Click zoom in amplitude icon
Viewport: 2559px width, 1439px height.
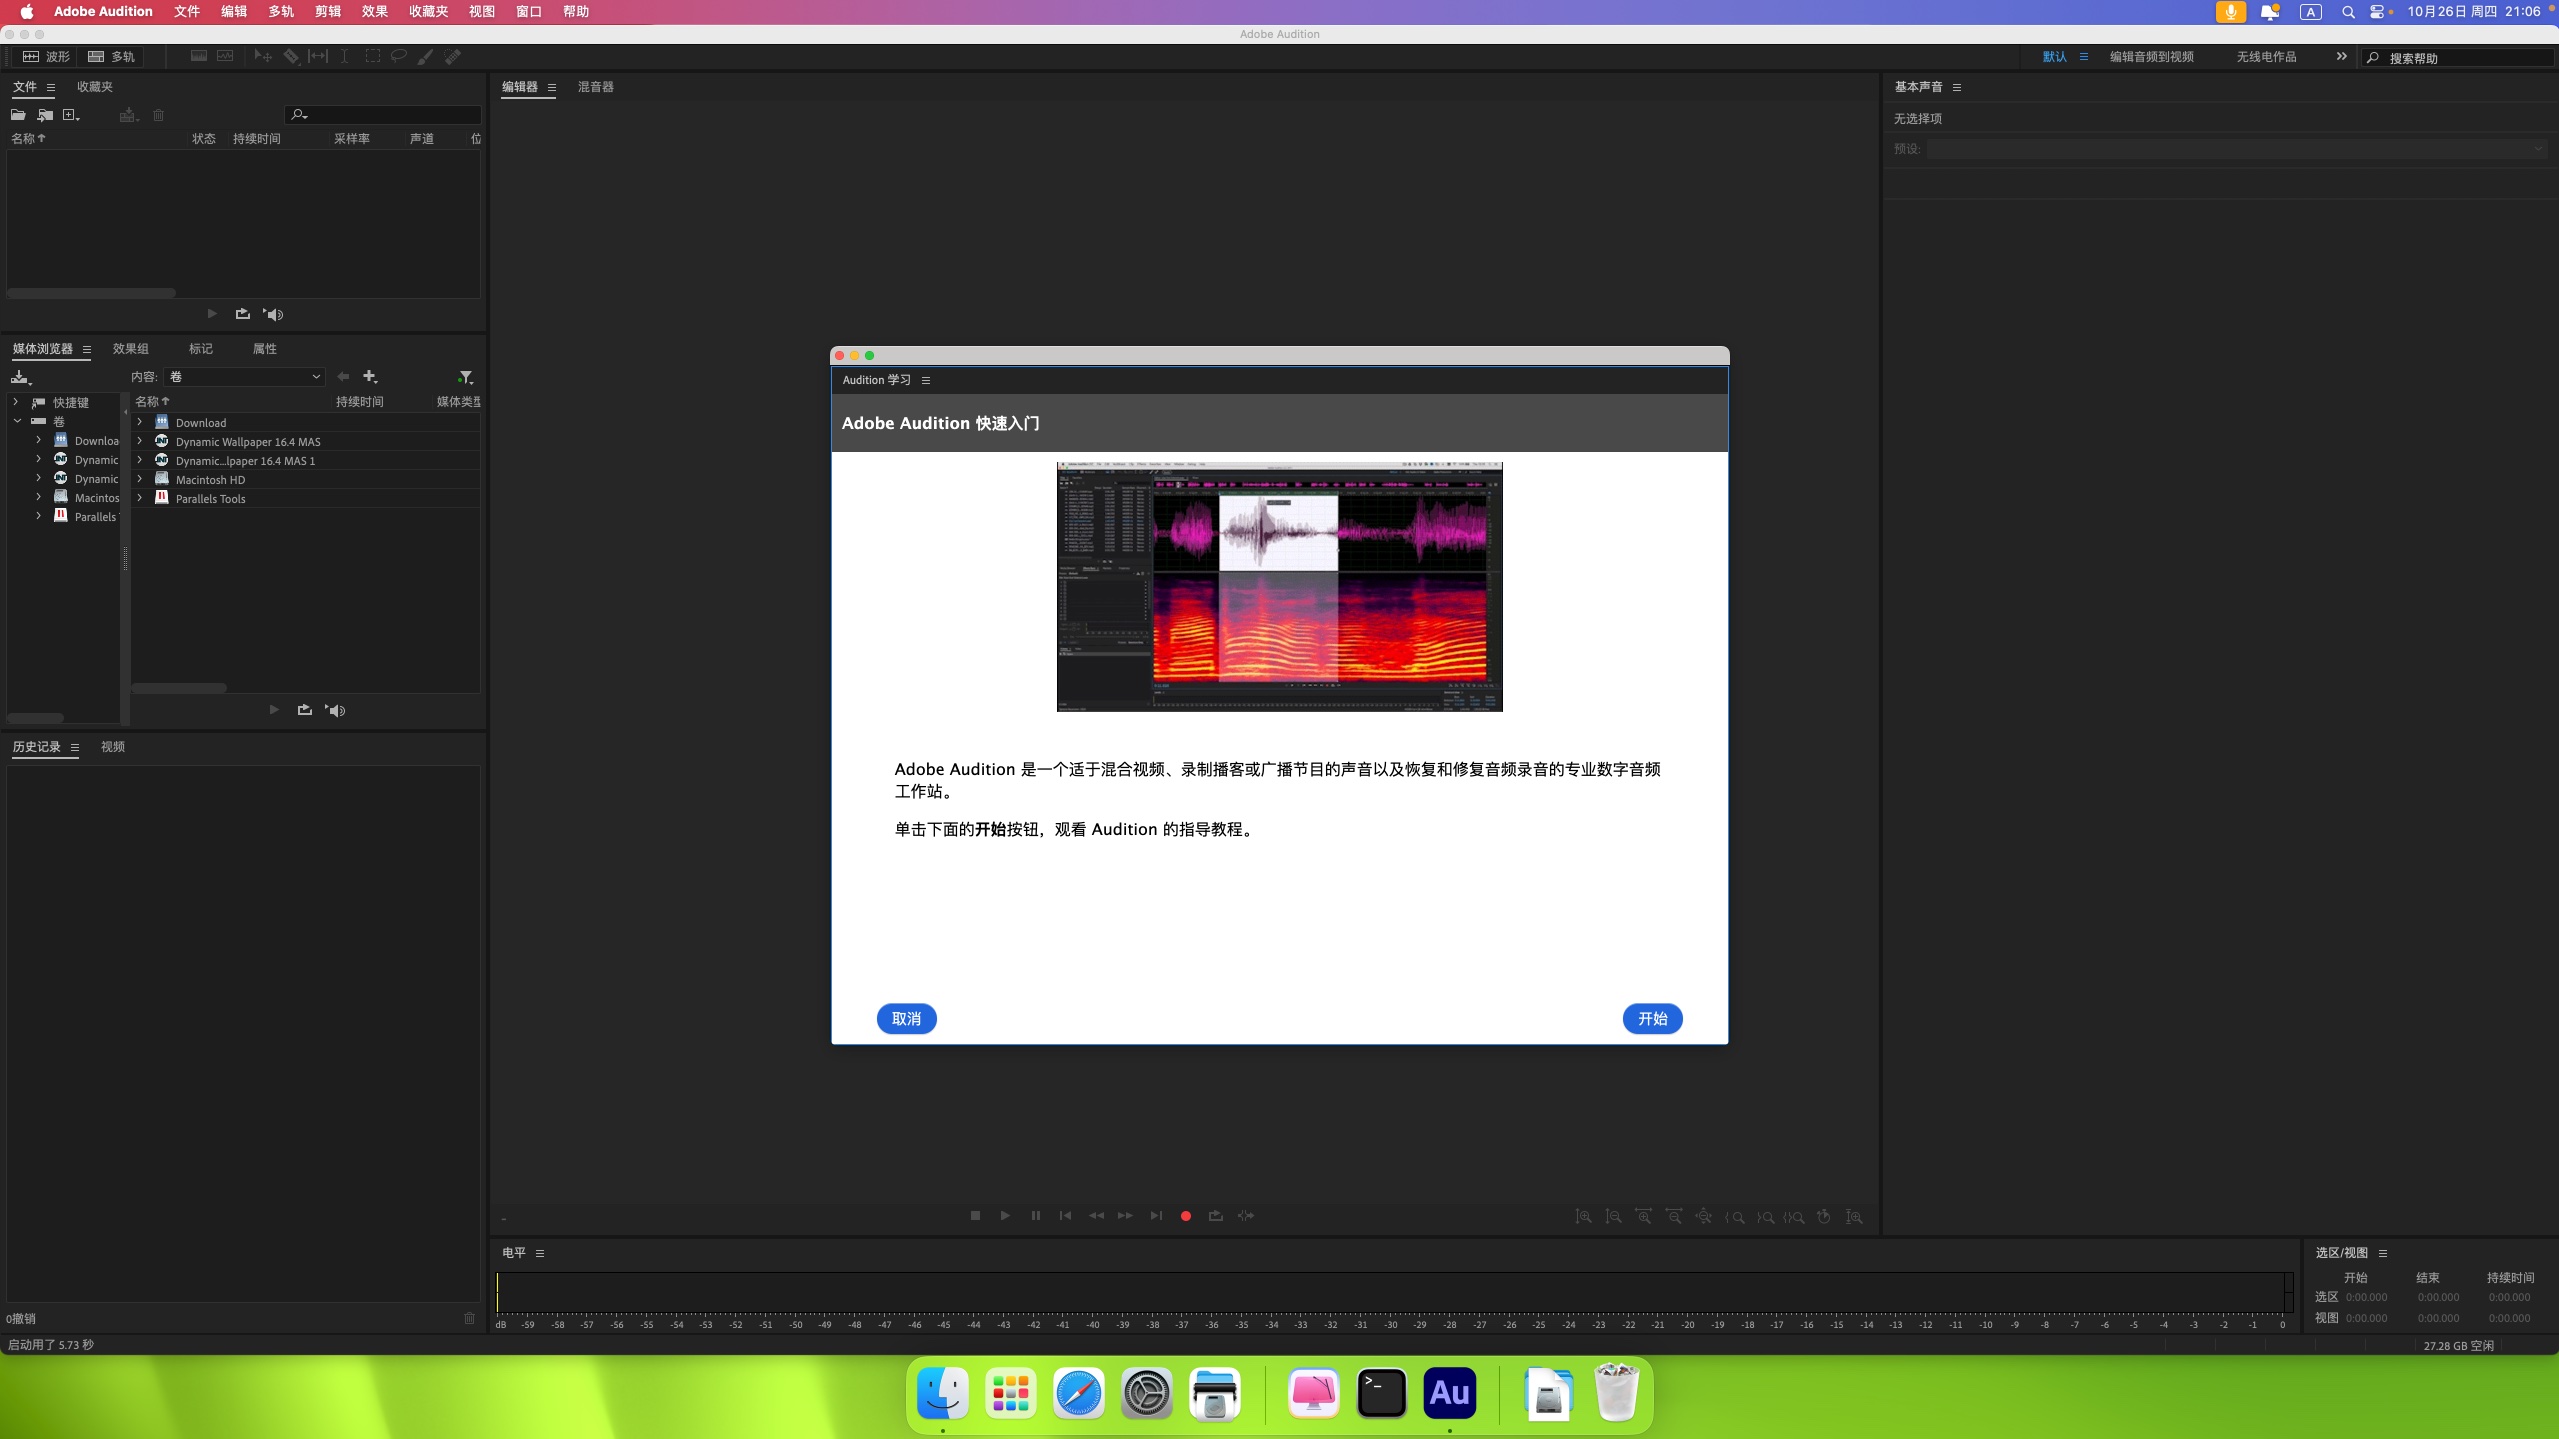(x=1583, y=1217)
